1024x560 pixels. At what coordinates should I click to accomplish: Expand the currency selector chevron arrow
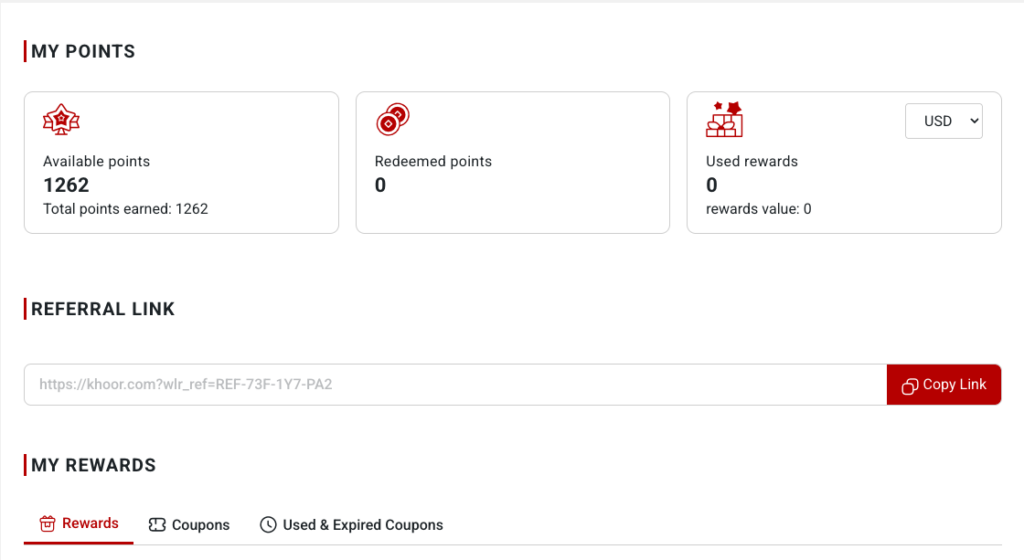click(974, 121)
